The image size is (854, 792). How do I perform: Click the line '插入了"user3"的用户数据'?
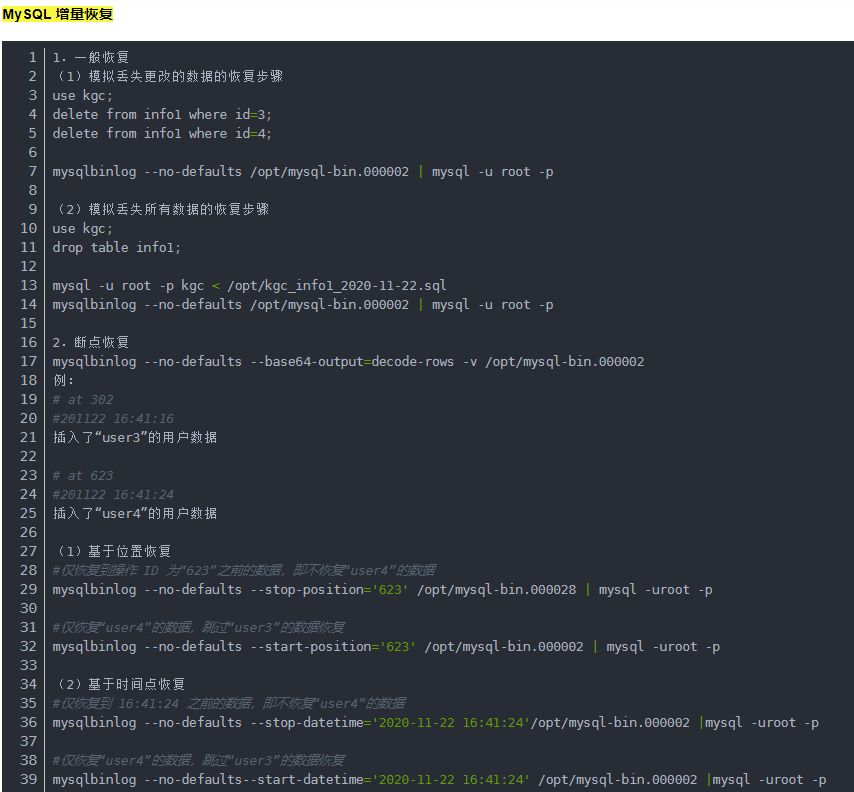(135, 437)
